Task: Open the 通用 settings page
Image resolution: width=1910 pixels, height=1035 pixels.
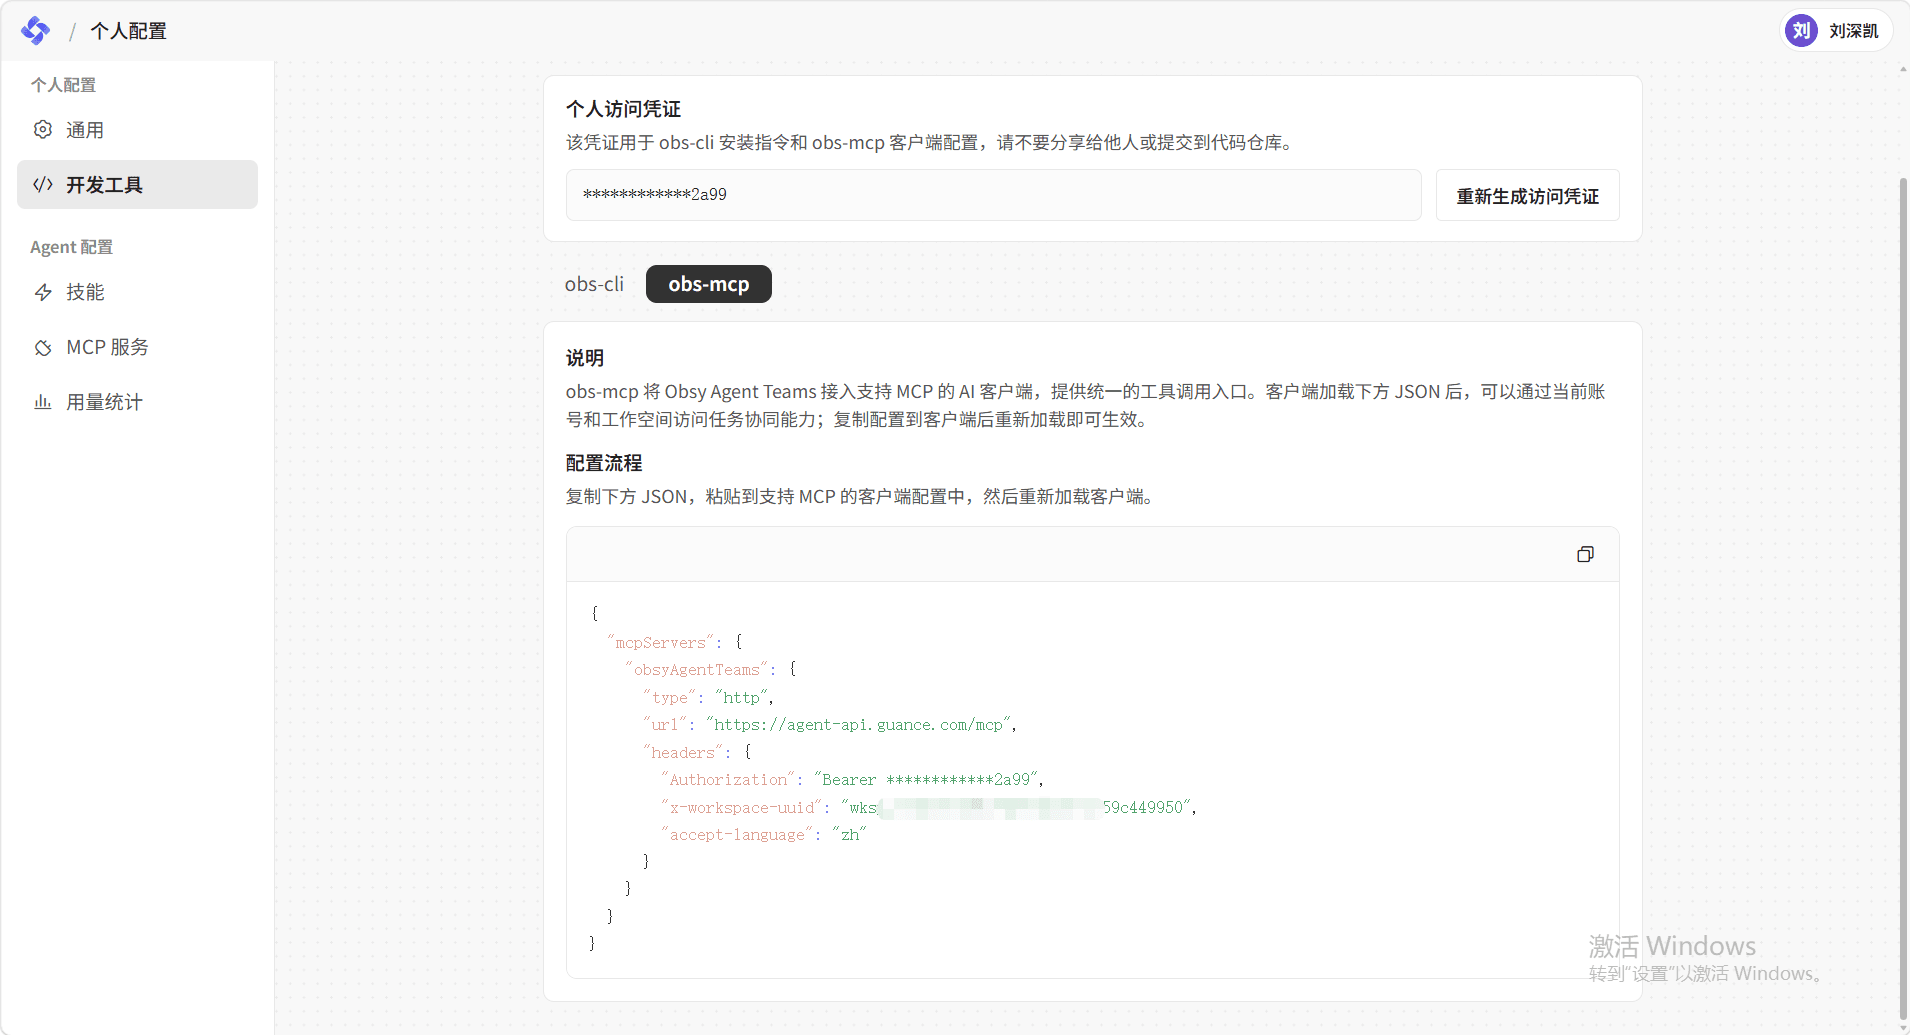Action: coord(137,130)
